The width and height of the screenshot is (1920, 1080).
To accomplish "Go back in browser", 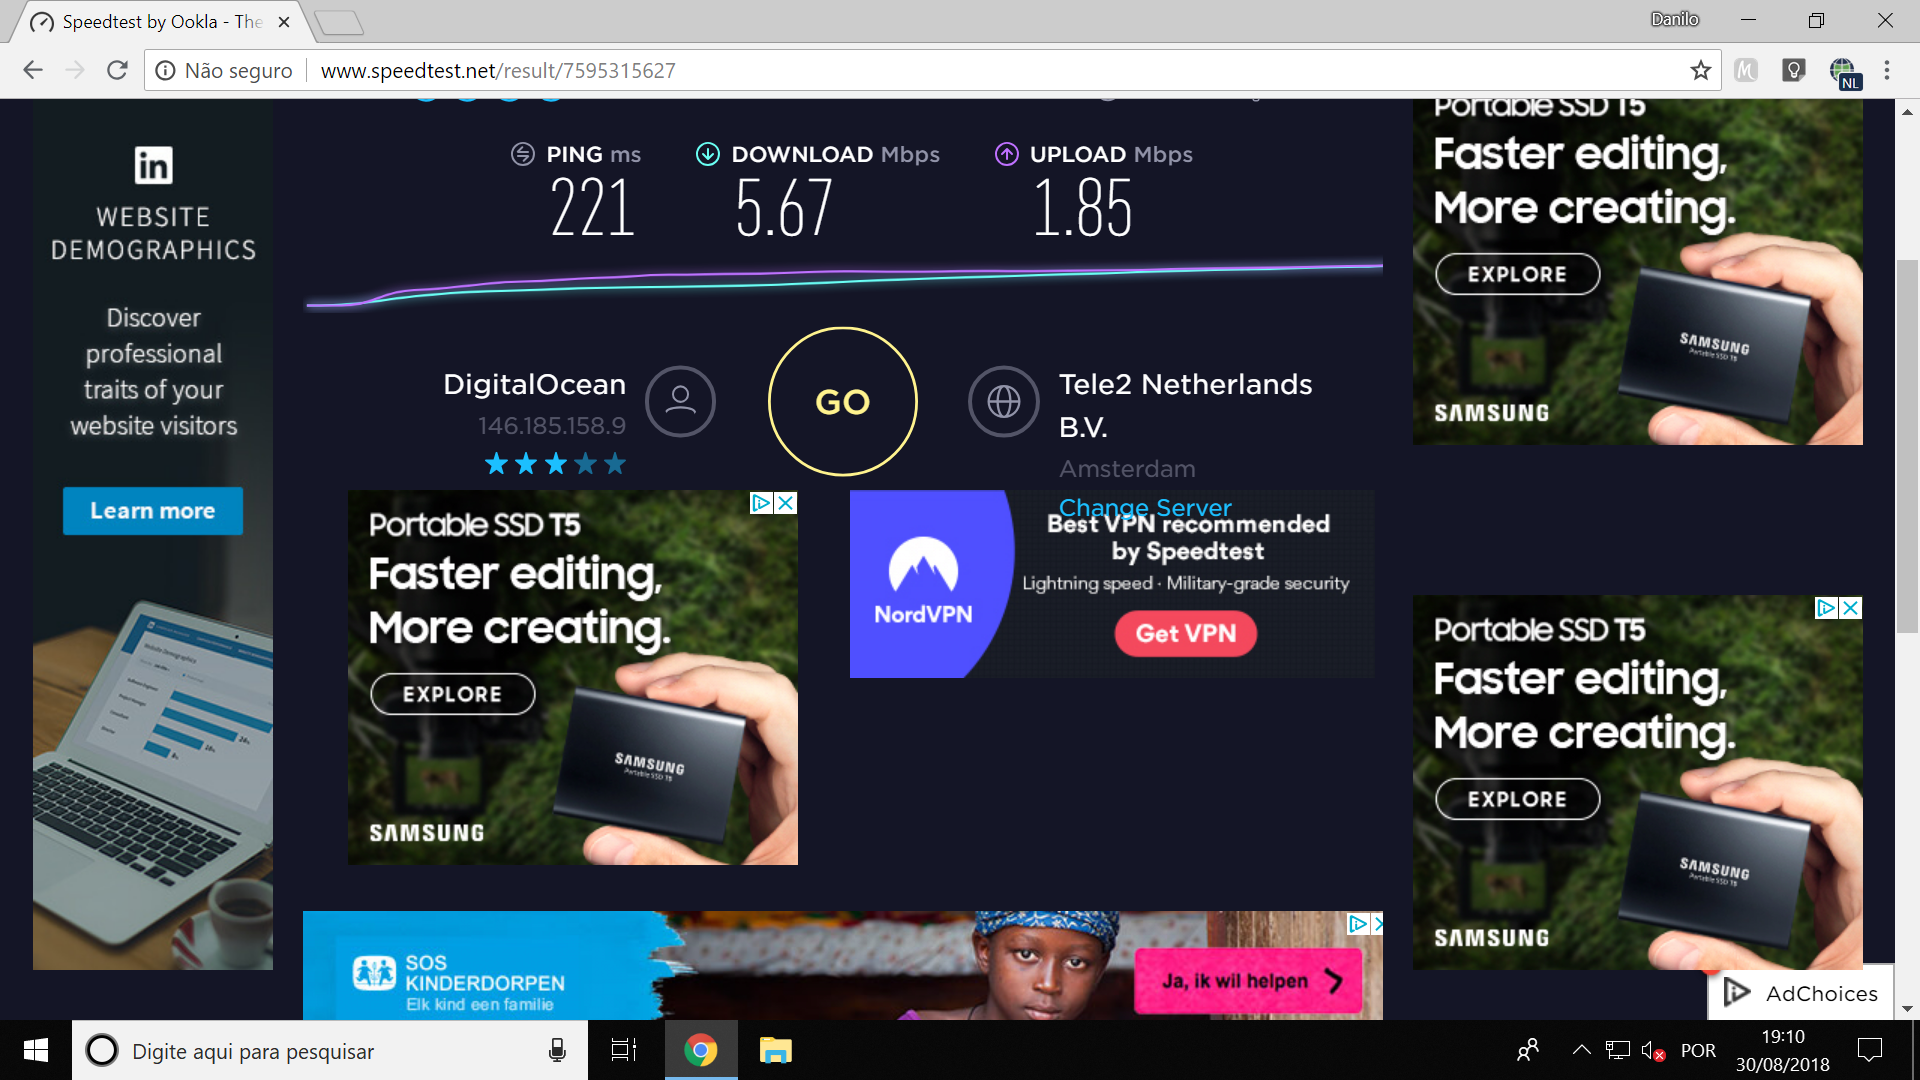I will pyautogui.click(x=33, y=70).
